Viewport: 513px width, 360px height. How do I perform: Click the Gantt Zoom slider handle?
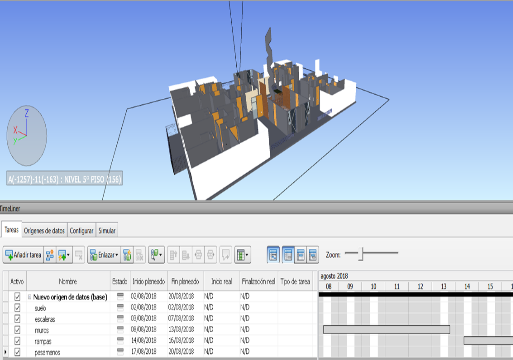pos(361,254)
